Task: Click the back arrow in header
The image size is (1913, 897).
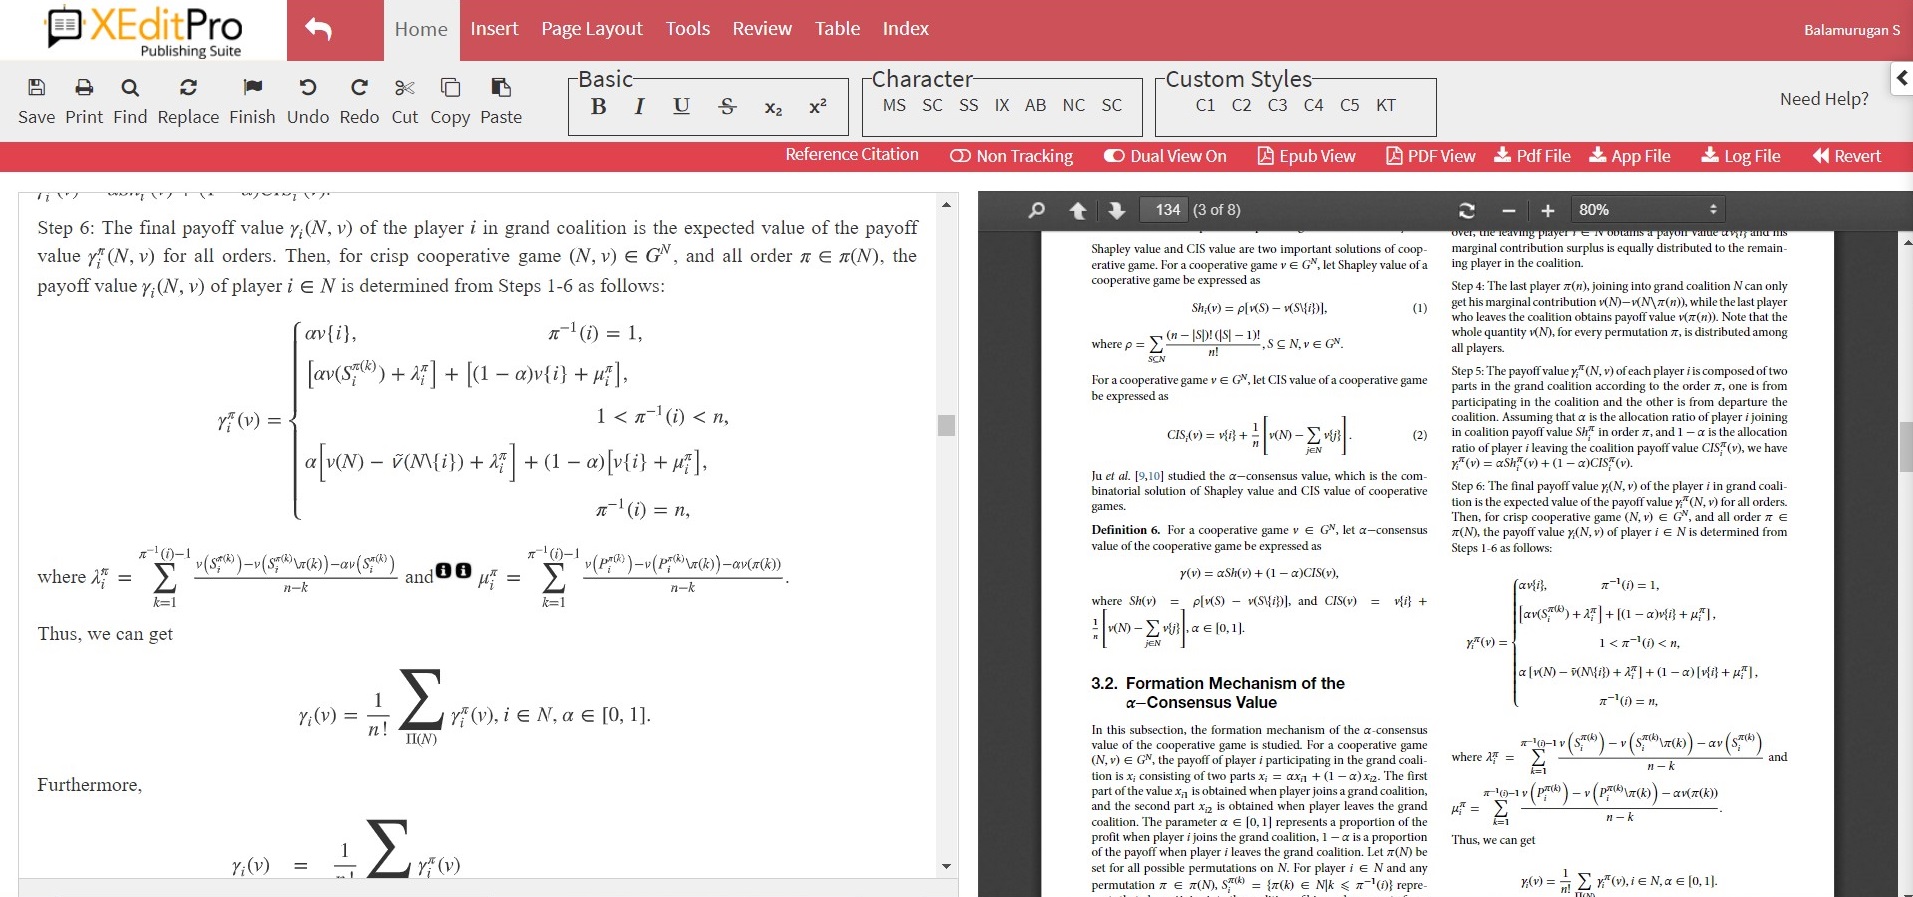Action: point(319,29)
